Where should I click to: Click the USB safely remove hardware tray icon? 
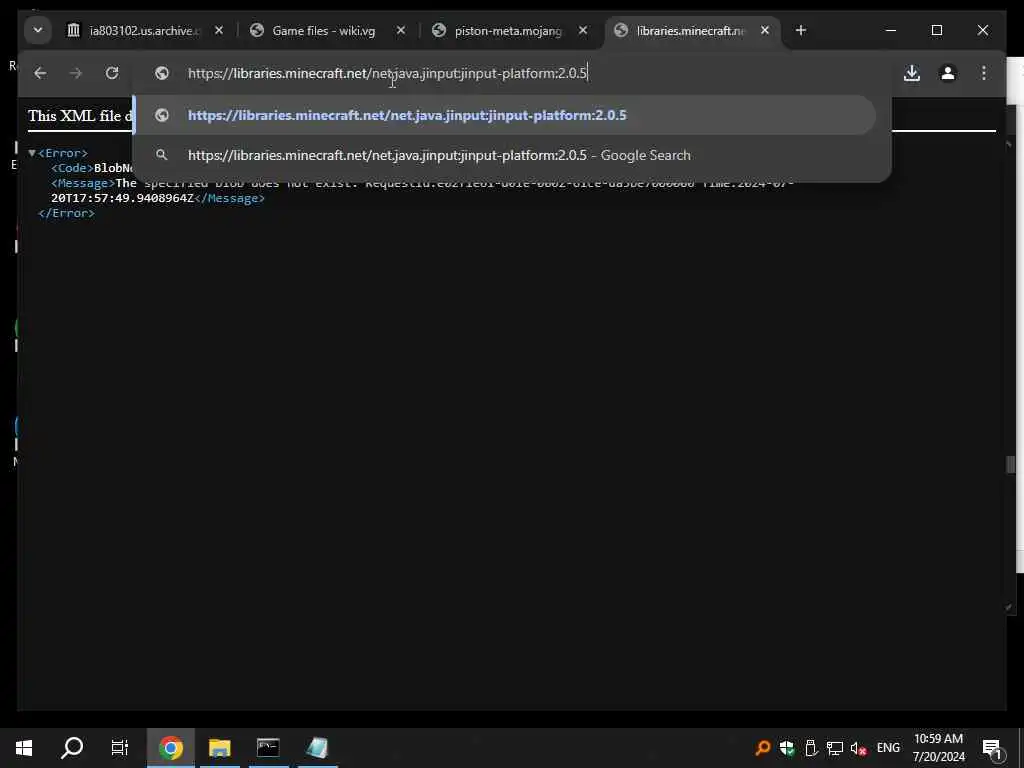810,748
